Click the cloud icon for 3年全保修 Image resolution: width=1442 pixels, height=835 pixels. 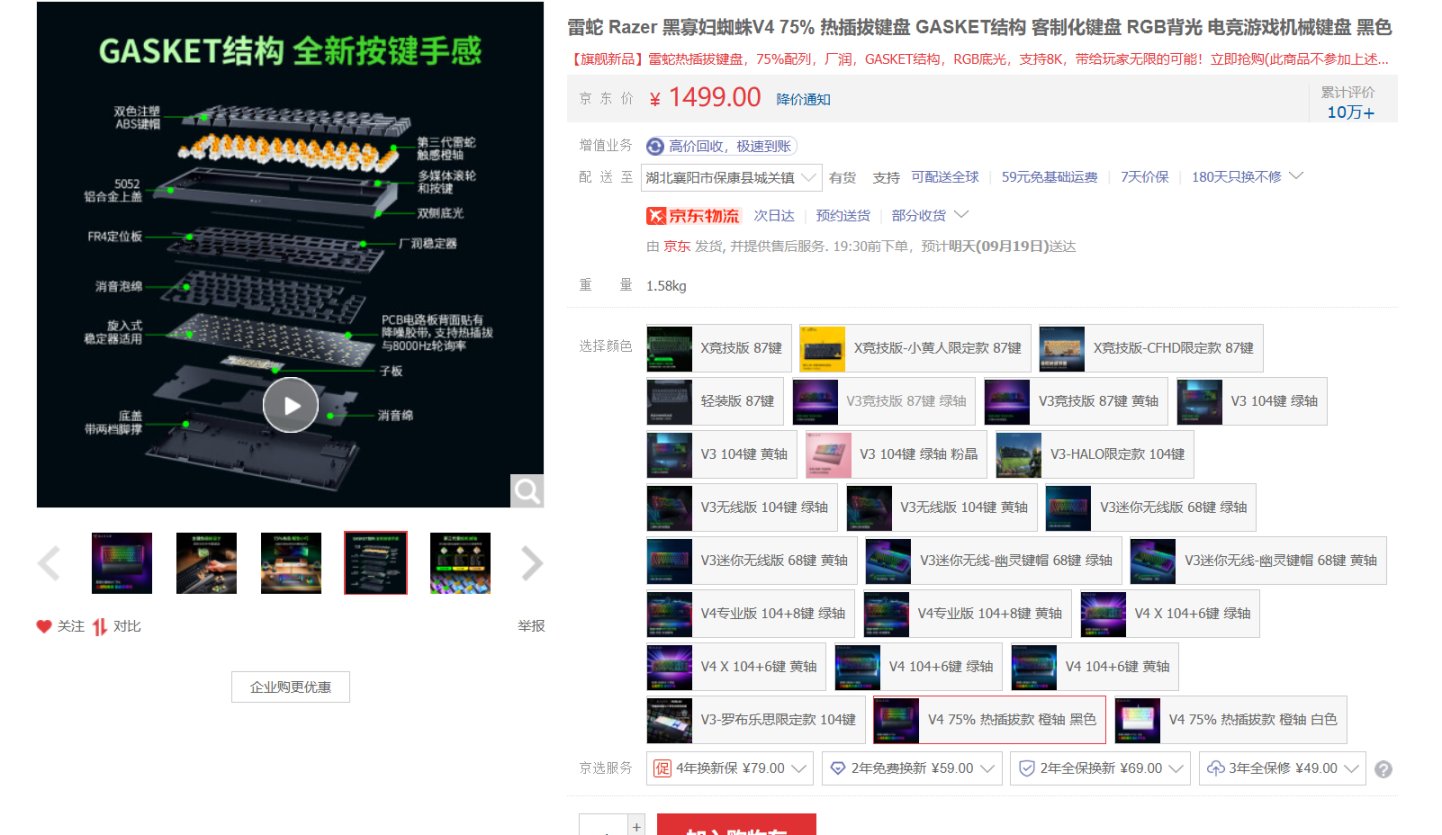pos(1216,768)
